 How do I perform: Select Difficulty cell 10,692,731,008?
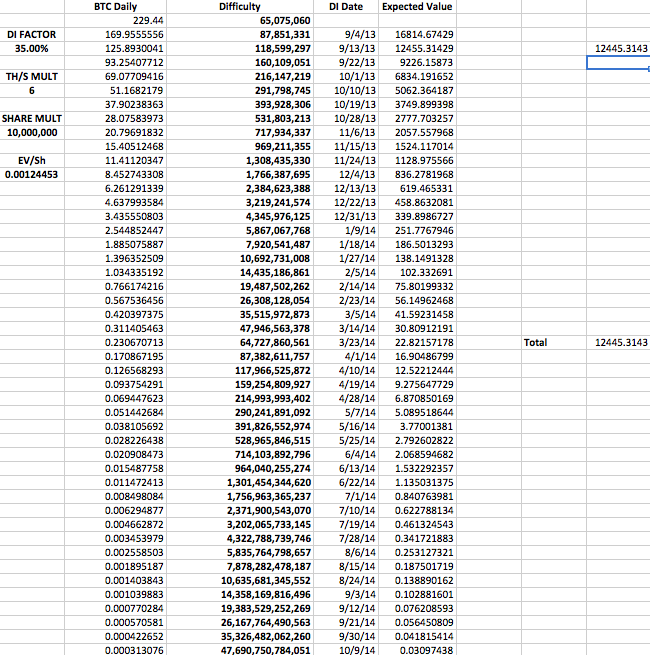[x=240, y=259]
